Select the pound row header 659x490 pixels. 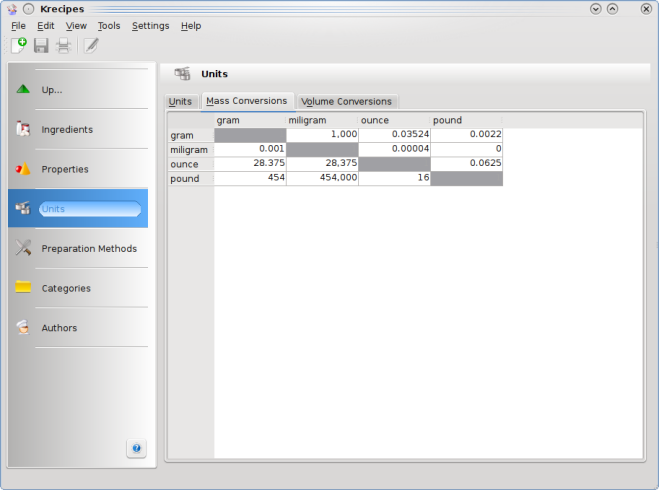191,179
